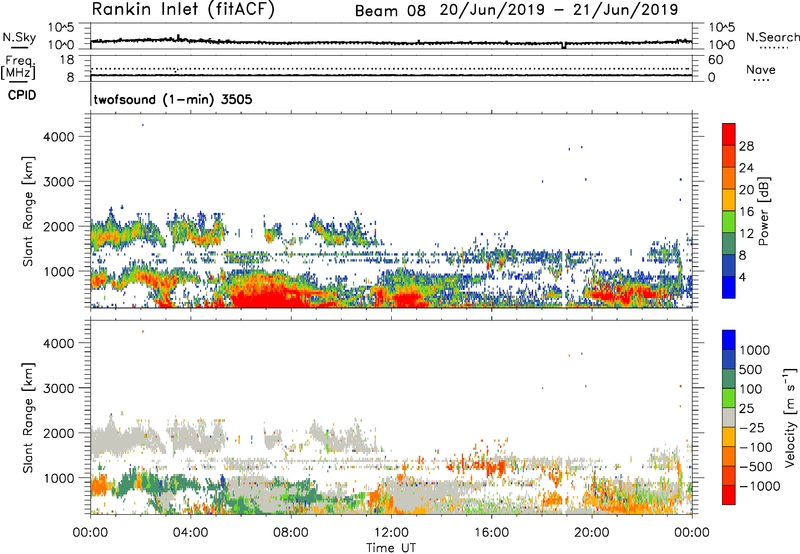The image size is (800, 554).
Task: Click the '18' tick on frequency axis
Action: tap(67, 60)
